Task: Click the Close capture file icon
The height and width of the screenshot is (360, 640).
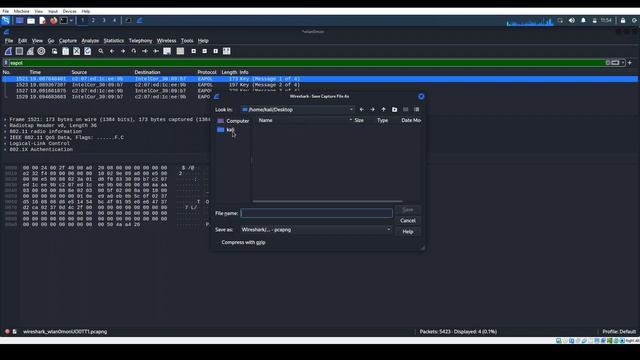Action: pos(76,51)
